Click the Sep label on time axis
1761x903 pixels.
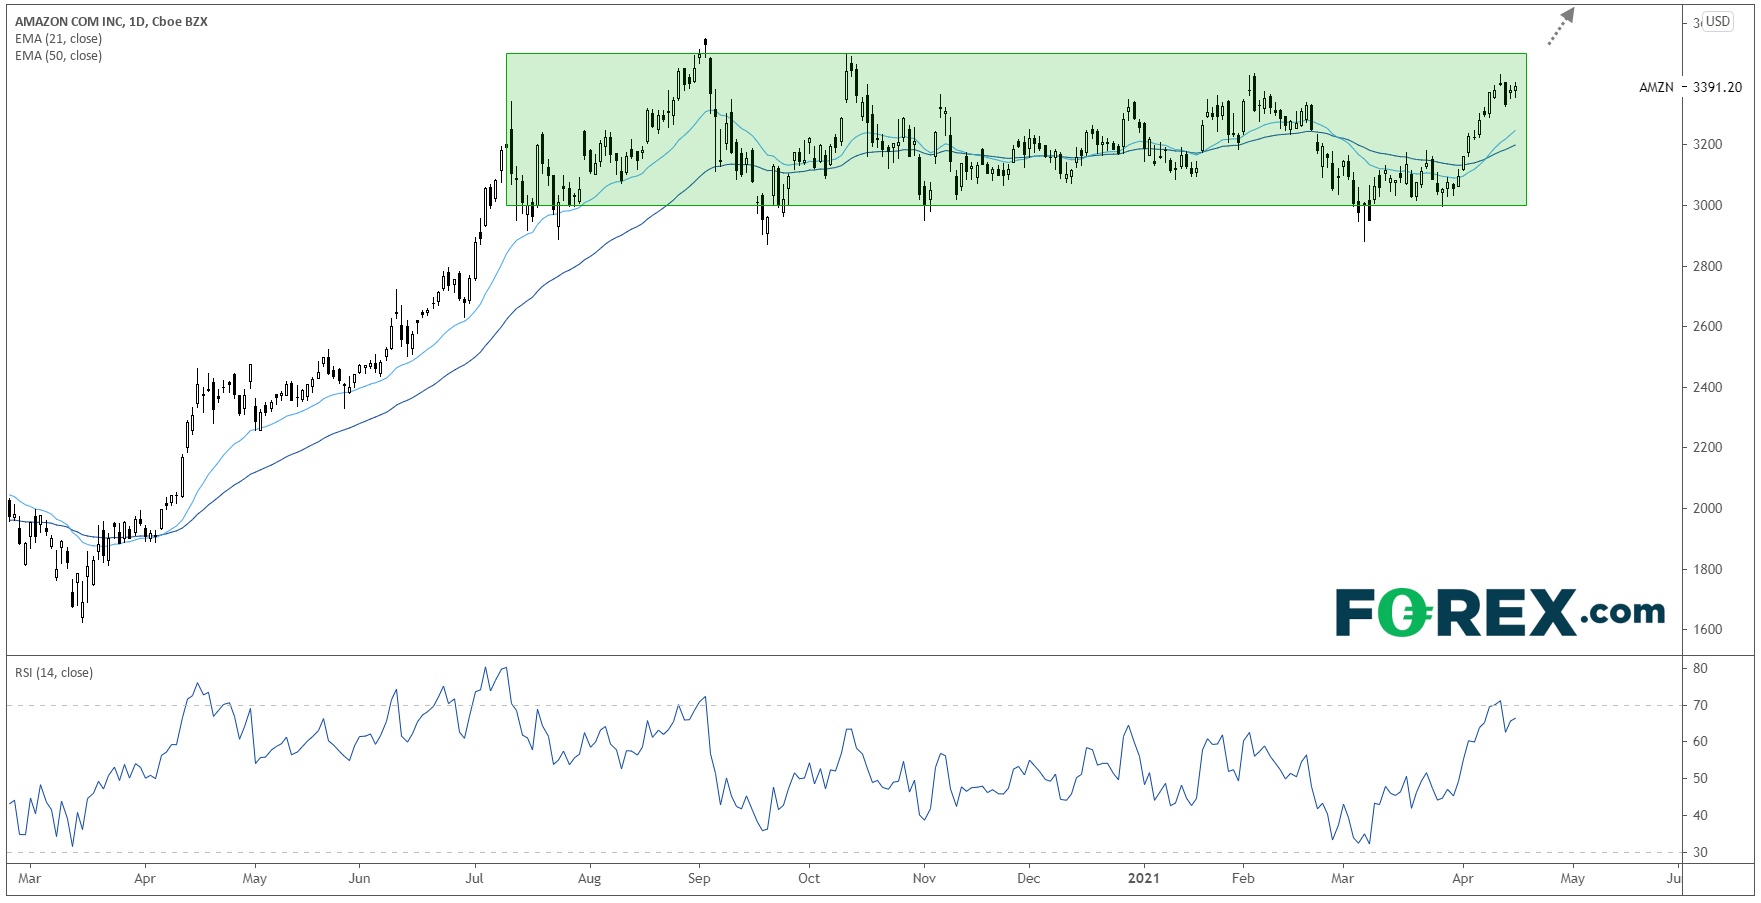699,878
